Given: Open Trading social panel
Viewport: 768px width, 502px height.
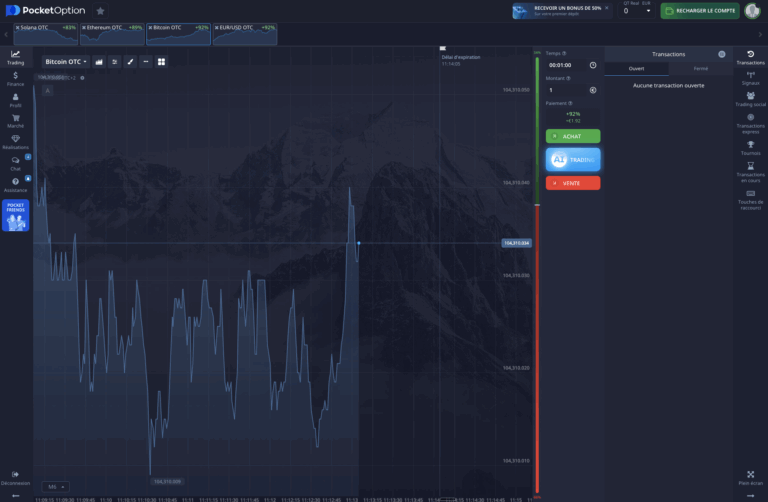Looking at the screenshot, I should tap(750, 99).
